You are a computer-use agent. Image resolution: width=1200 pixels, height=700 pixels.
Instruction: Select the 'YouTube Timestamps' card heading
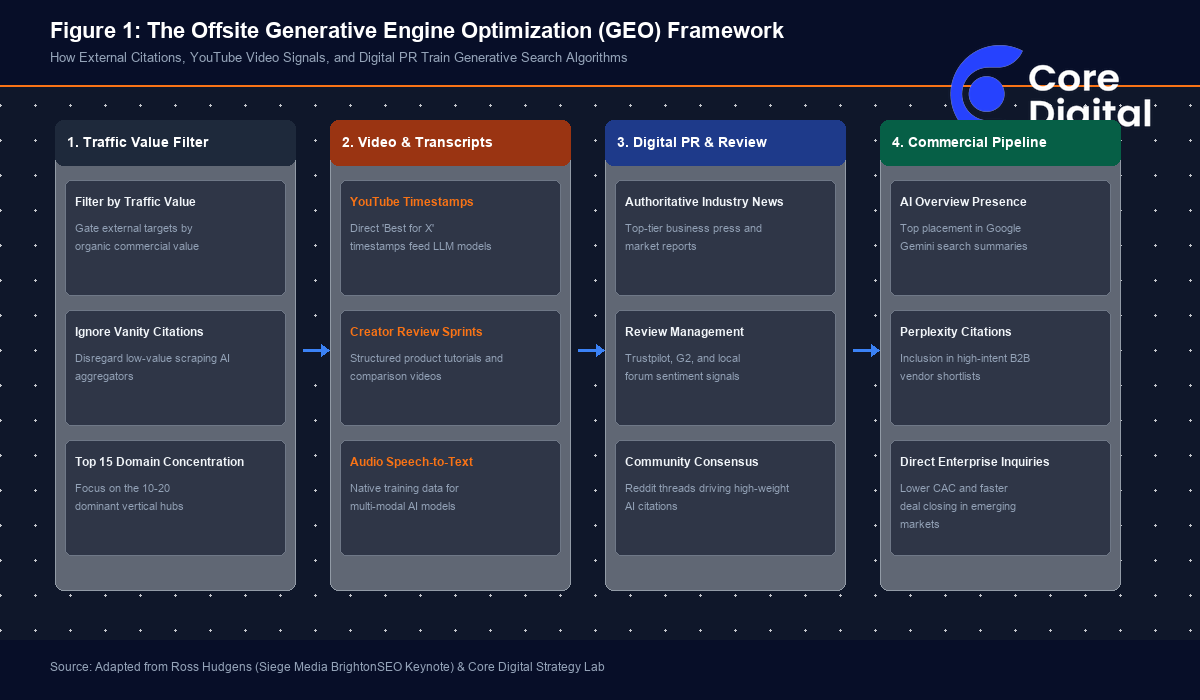[x=412, y=202]
